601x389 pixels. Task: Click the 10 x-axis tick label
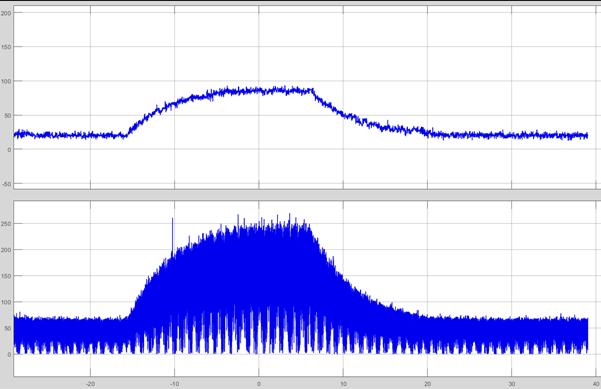pos(343,384)
